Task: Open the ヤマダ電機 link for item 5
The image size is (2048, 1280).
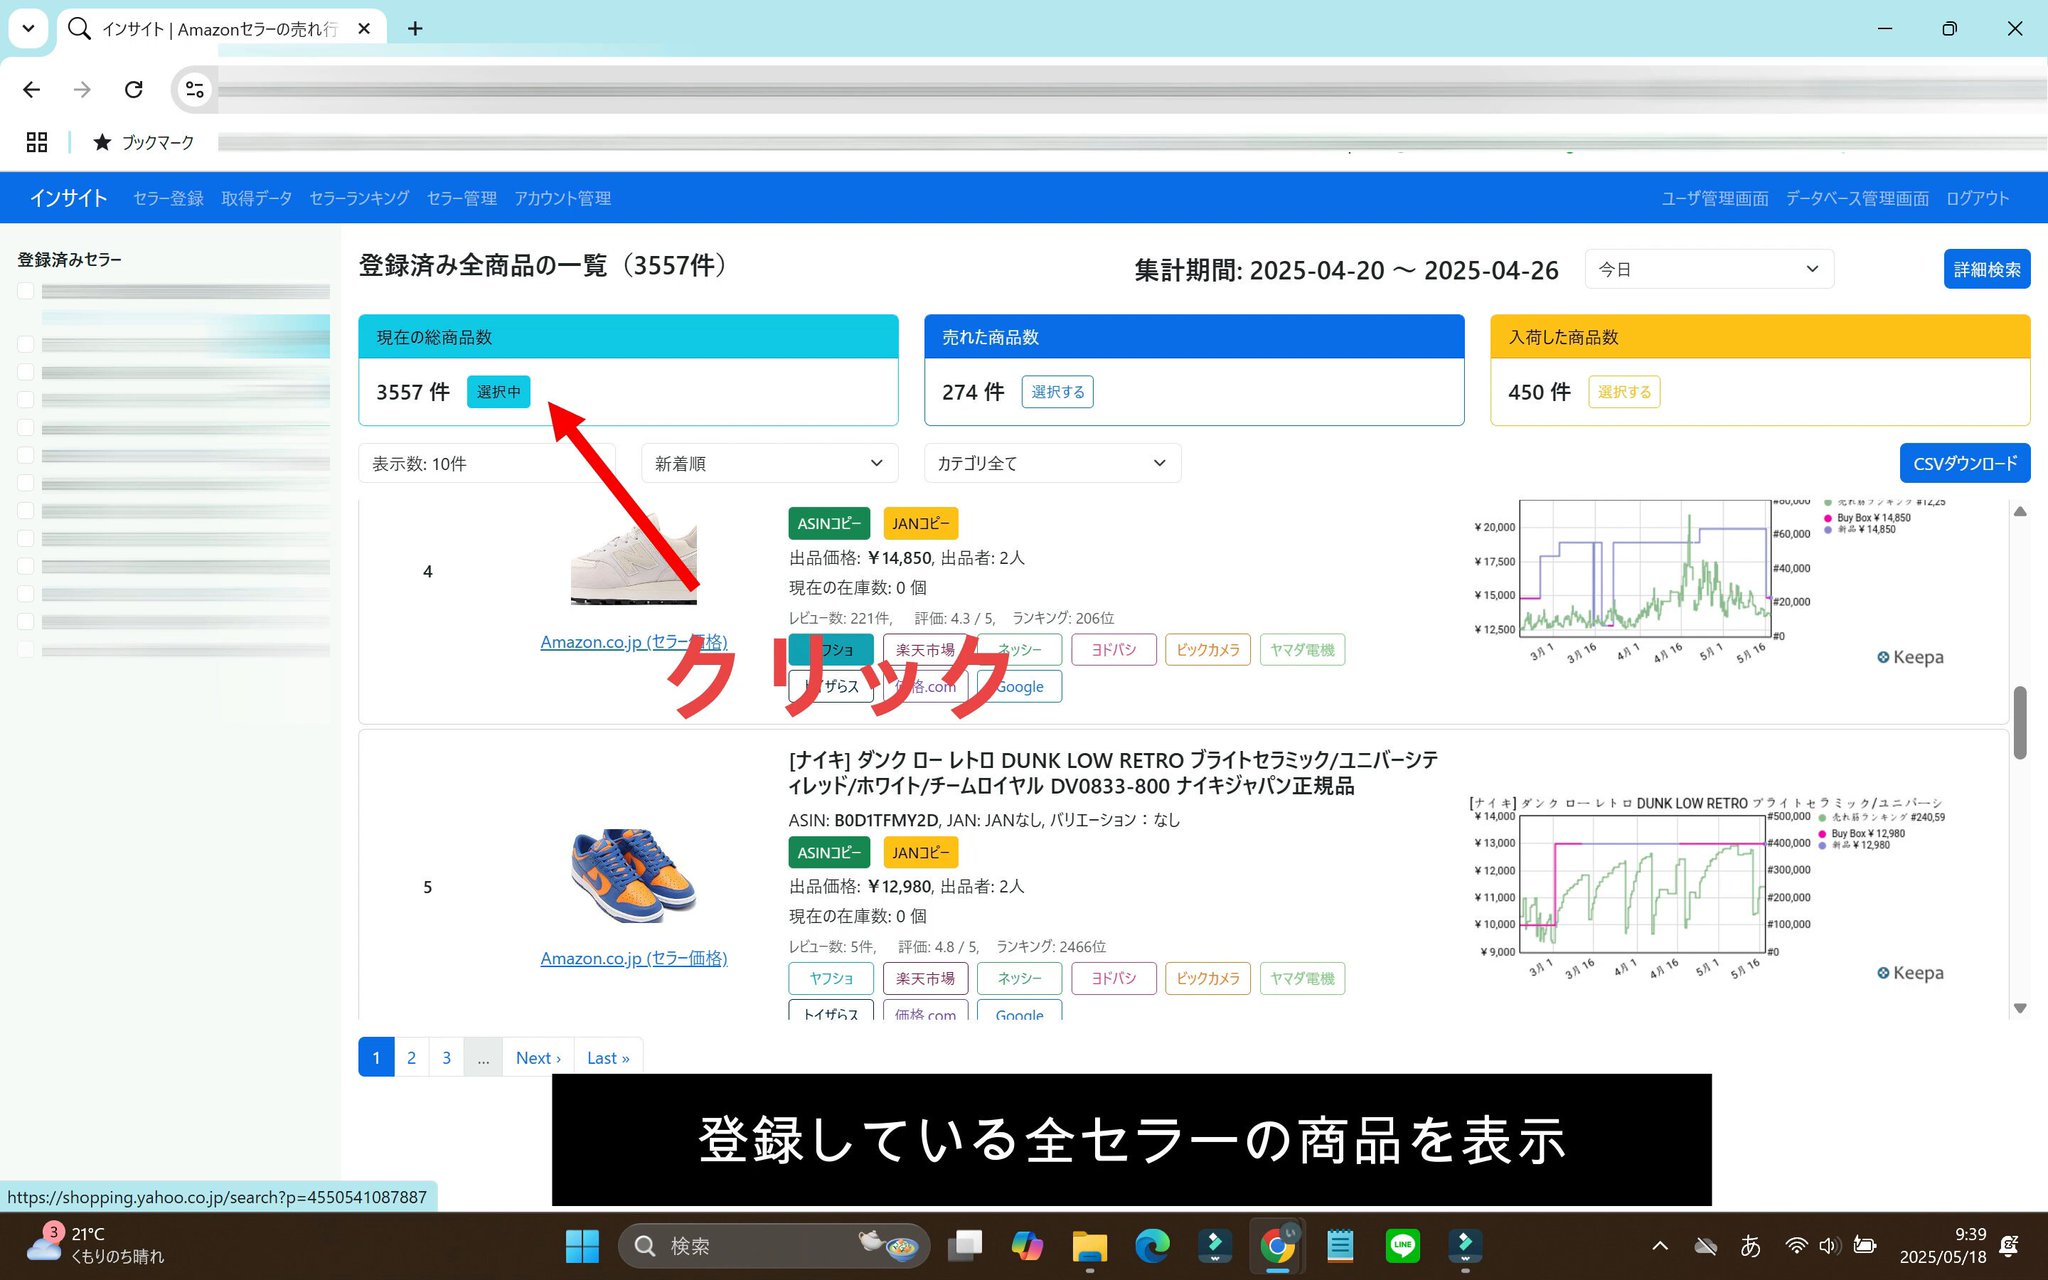Action: pos(1302,978)
